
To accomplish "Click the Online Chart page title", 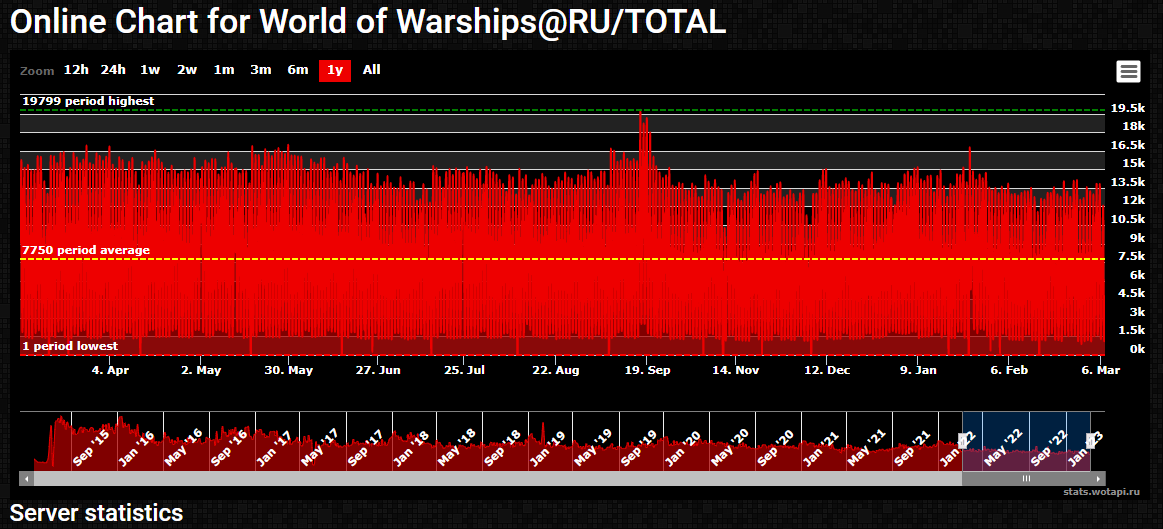I will click(x=368, y=22).
